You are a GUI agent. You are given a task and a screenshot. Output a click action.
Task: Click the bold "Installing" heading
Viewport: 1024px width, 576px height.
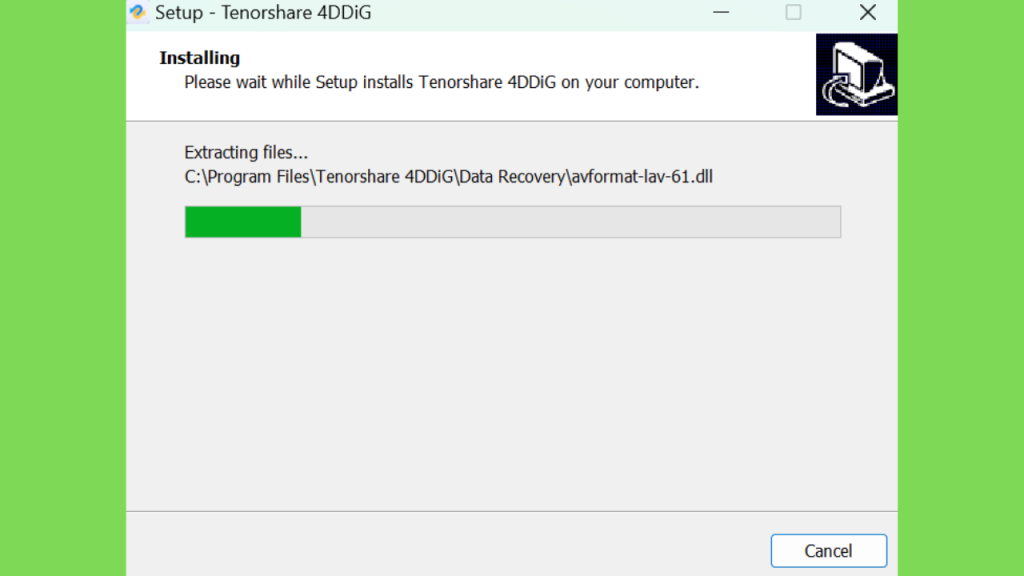pos(200,58)
